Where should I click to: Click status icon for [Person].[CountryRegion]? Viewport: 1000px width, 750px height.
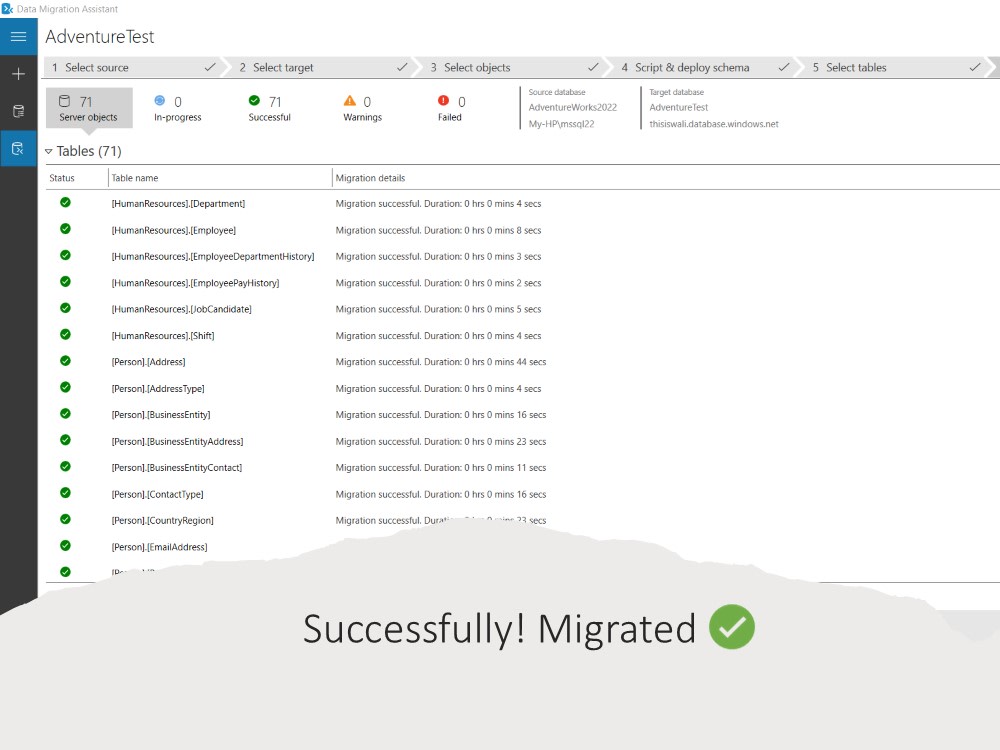65,520
